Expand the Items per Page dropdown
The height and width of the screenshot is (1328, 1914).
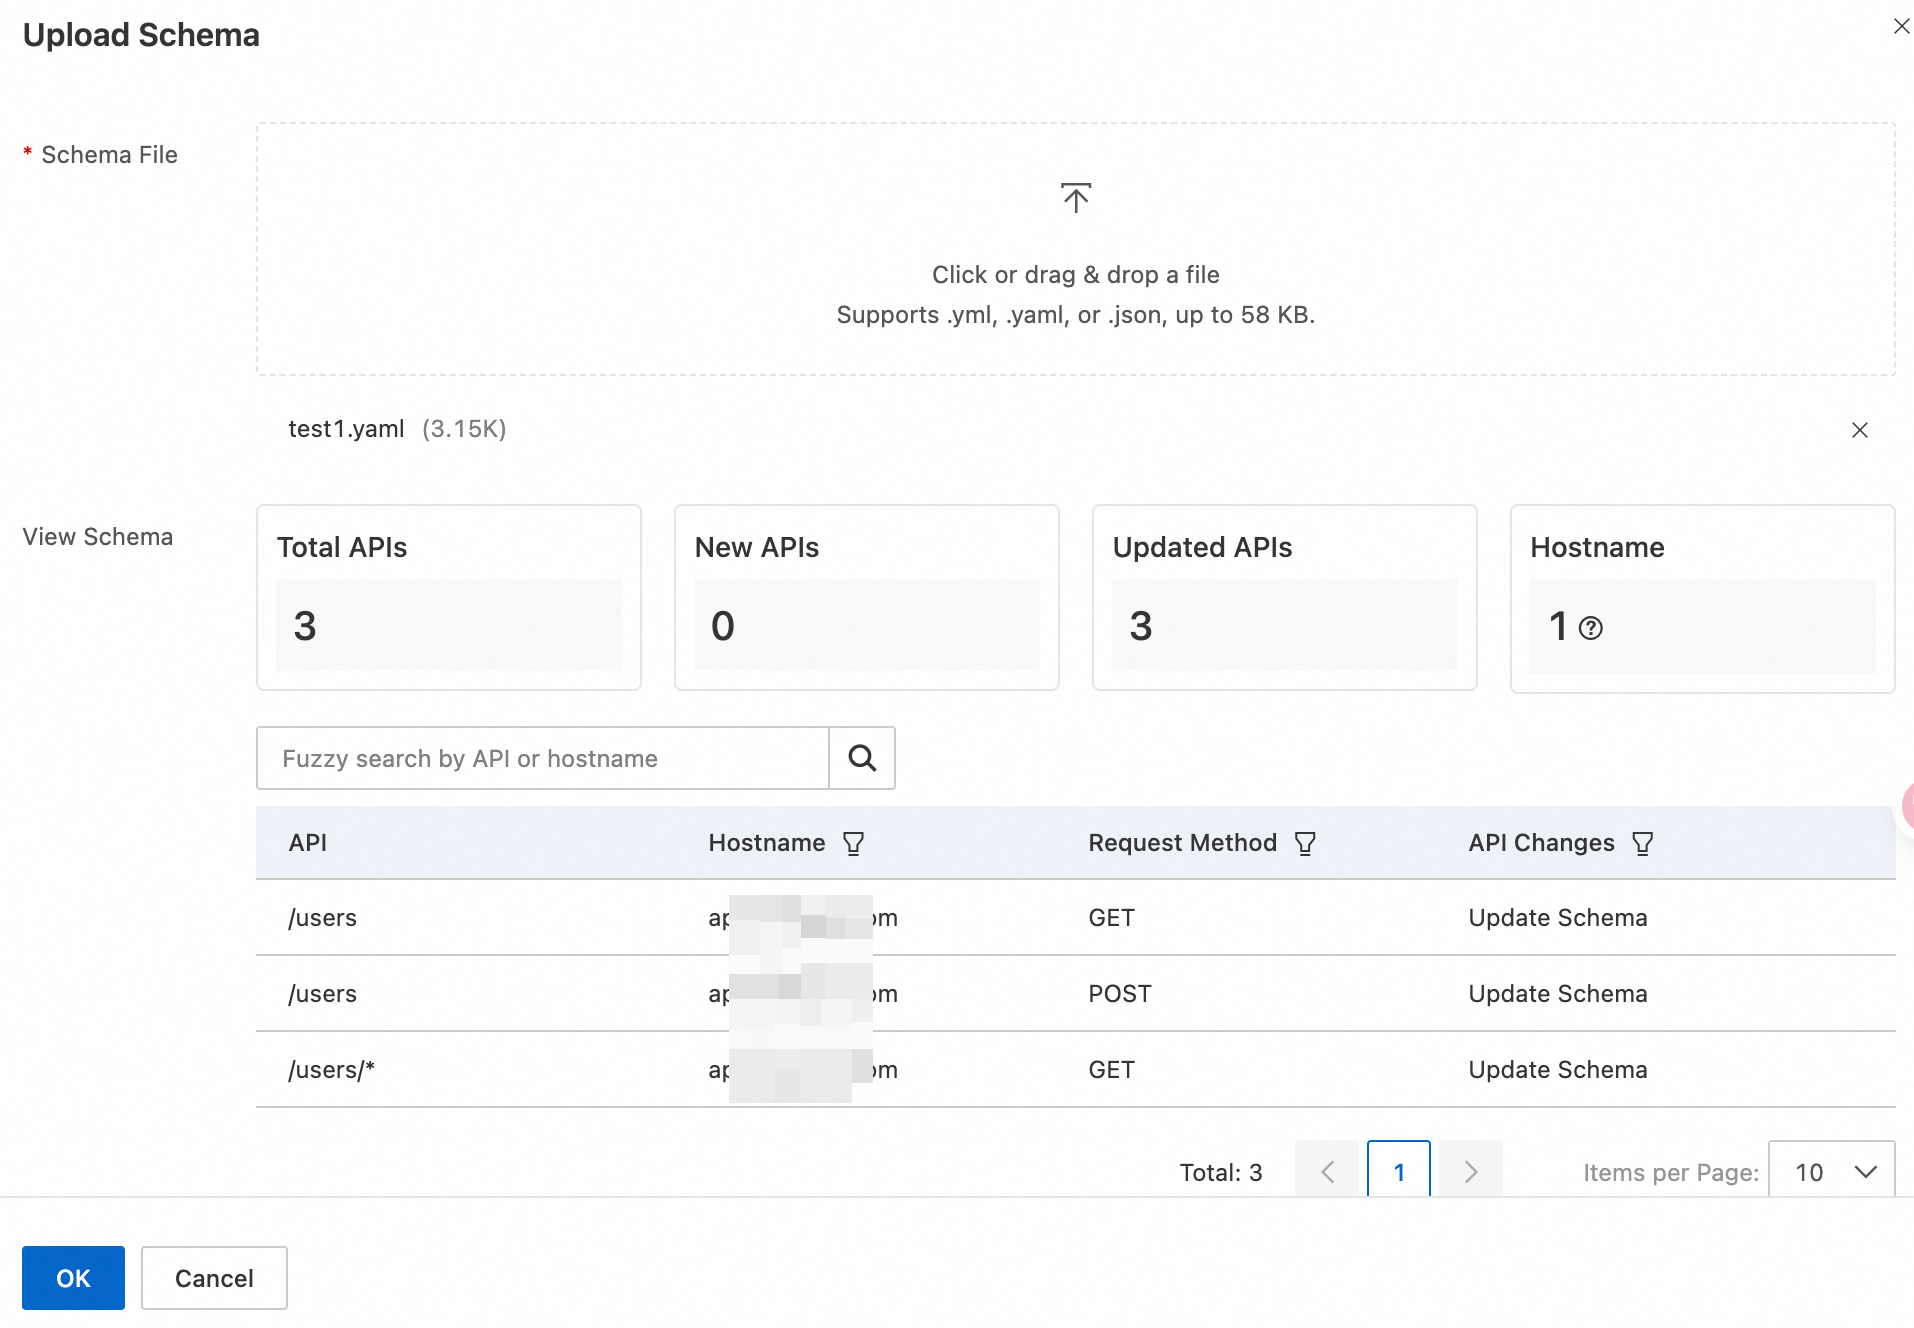coord(1831,1172)
